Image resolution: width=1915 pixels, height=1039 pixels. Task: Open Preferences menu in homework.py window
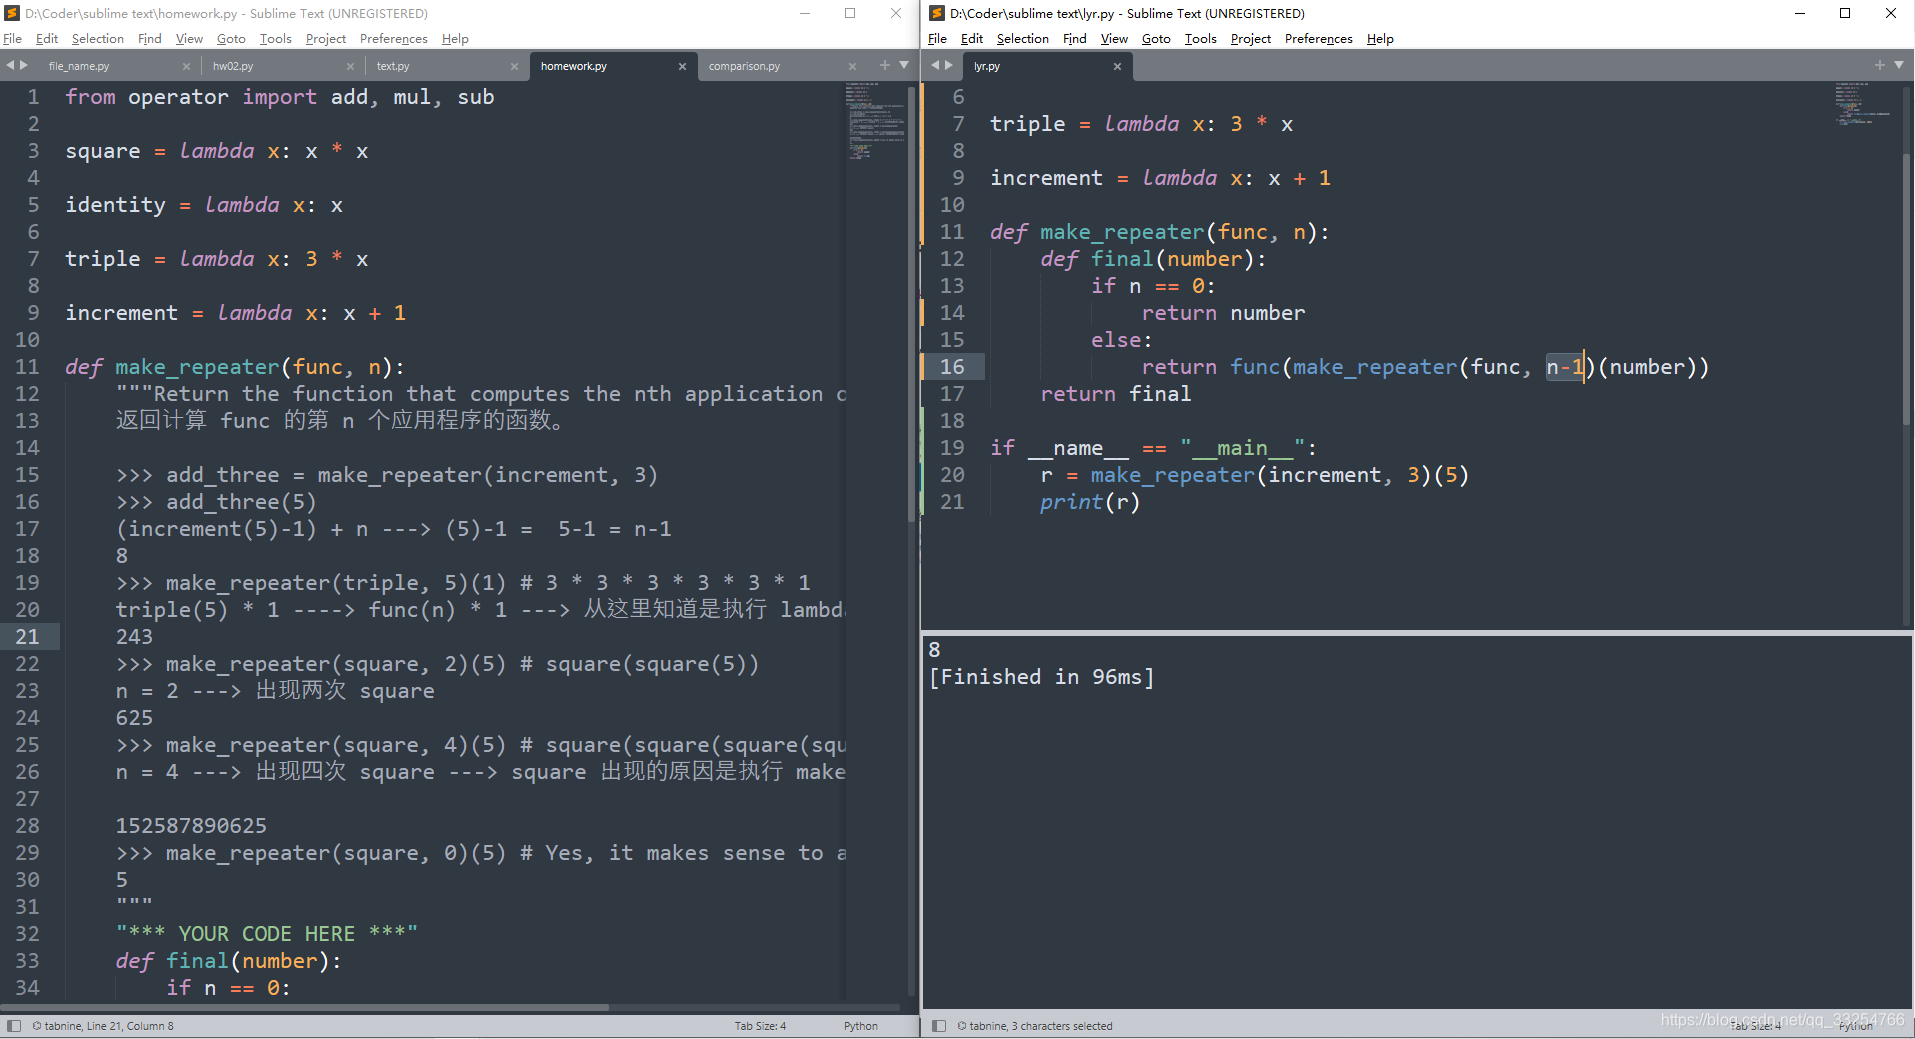coord(393,39)
